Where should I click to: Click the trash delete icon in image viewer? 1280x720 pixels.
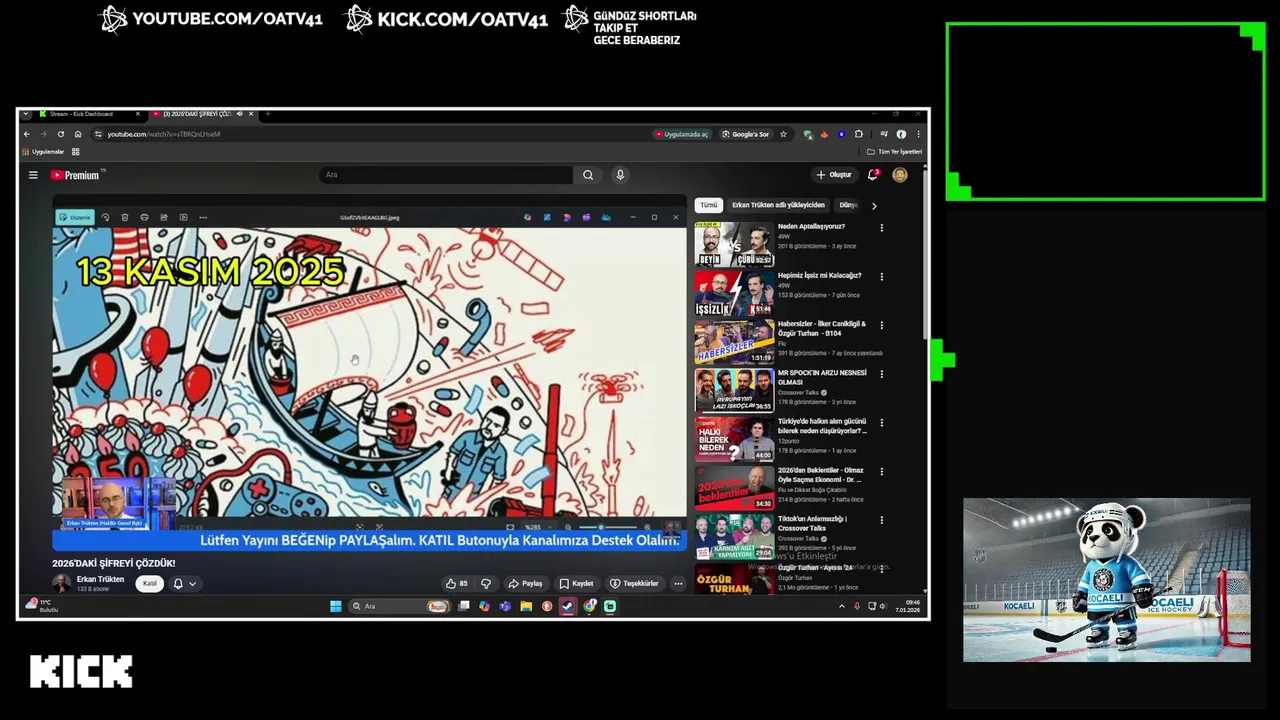(x=125, y=217)
